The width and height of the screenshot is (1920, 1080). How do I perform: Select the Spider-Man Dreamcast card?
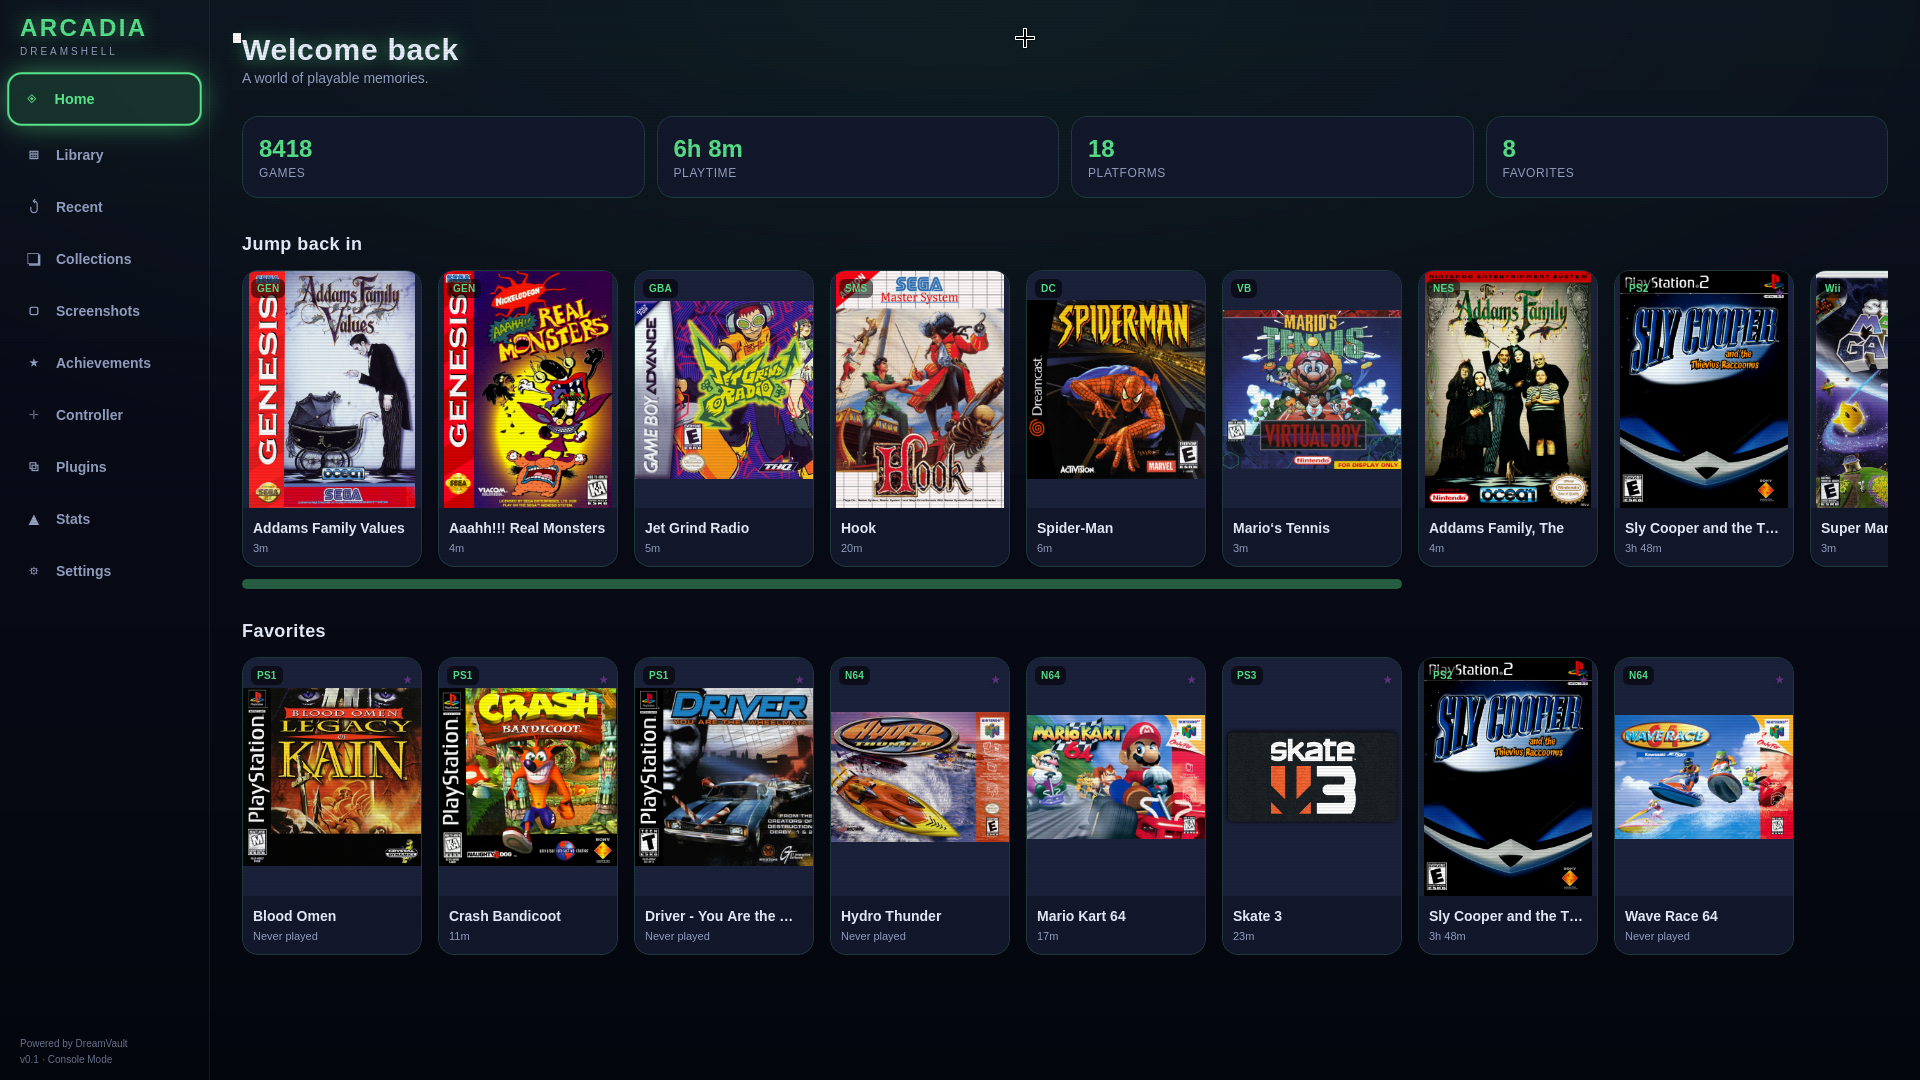1116,418
